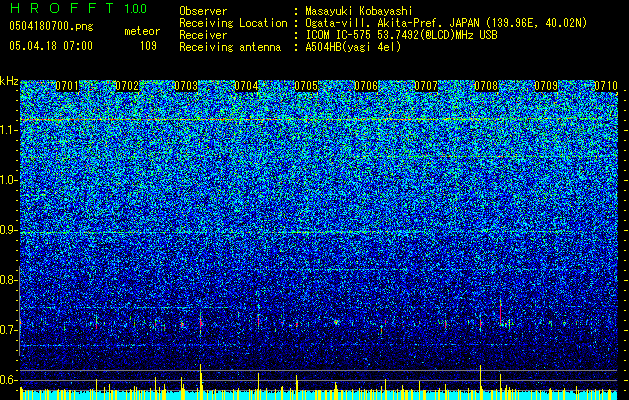This screenshot has width=629, height=400.
Task: Click the 0702 time marker
Action: [127, 86]
